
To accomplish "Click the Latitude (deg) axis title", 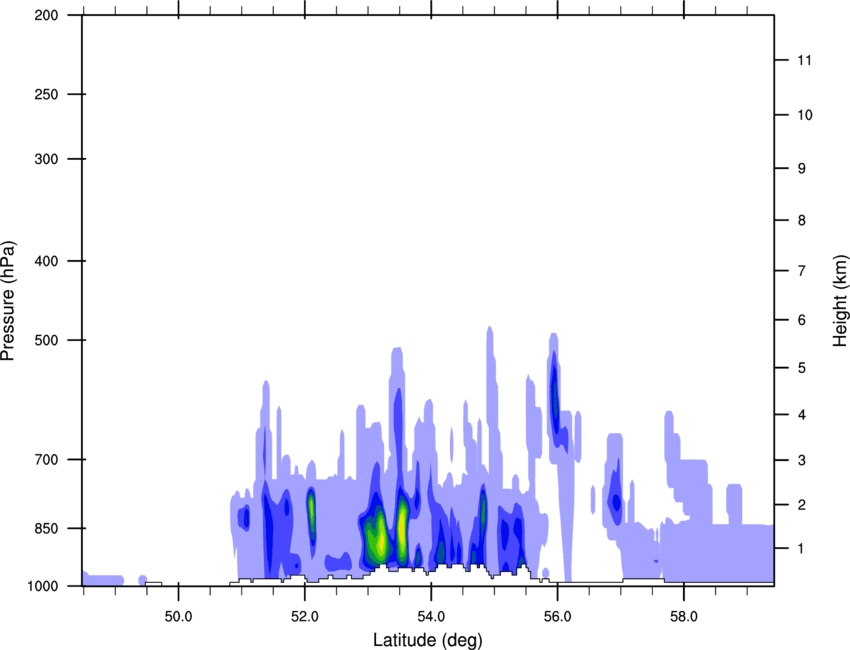I will pyautogui.click(x=428, y=640).
